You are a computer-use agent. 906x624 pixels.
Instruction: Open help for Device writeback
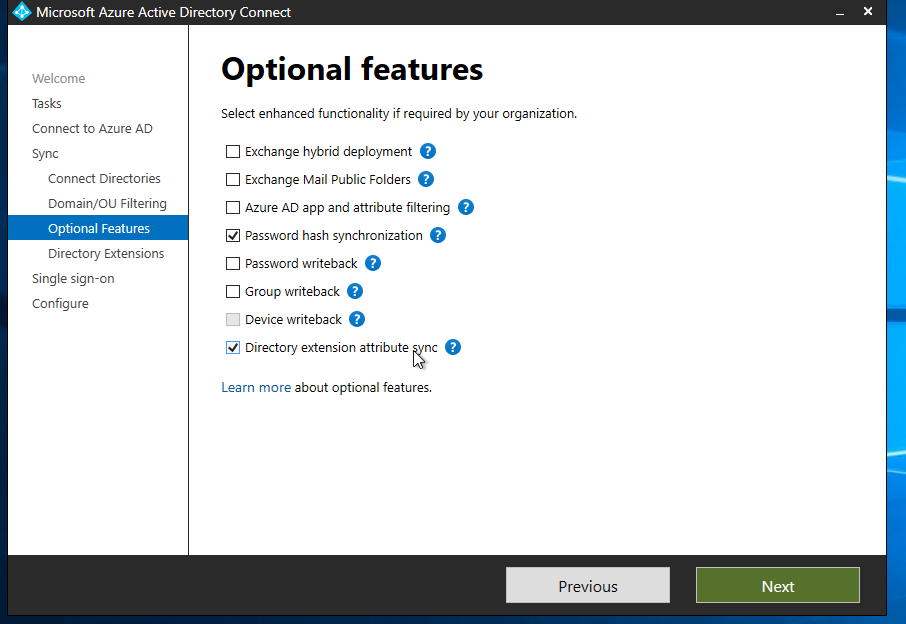357,320
